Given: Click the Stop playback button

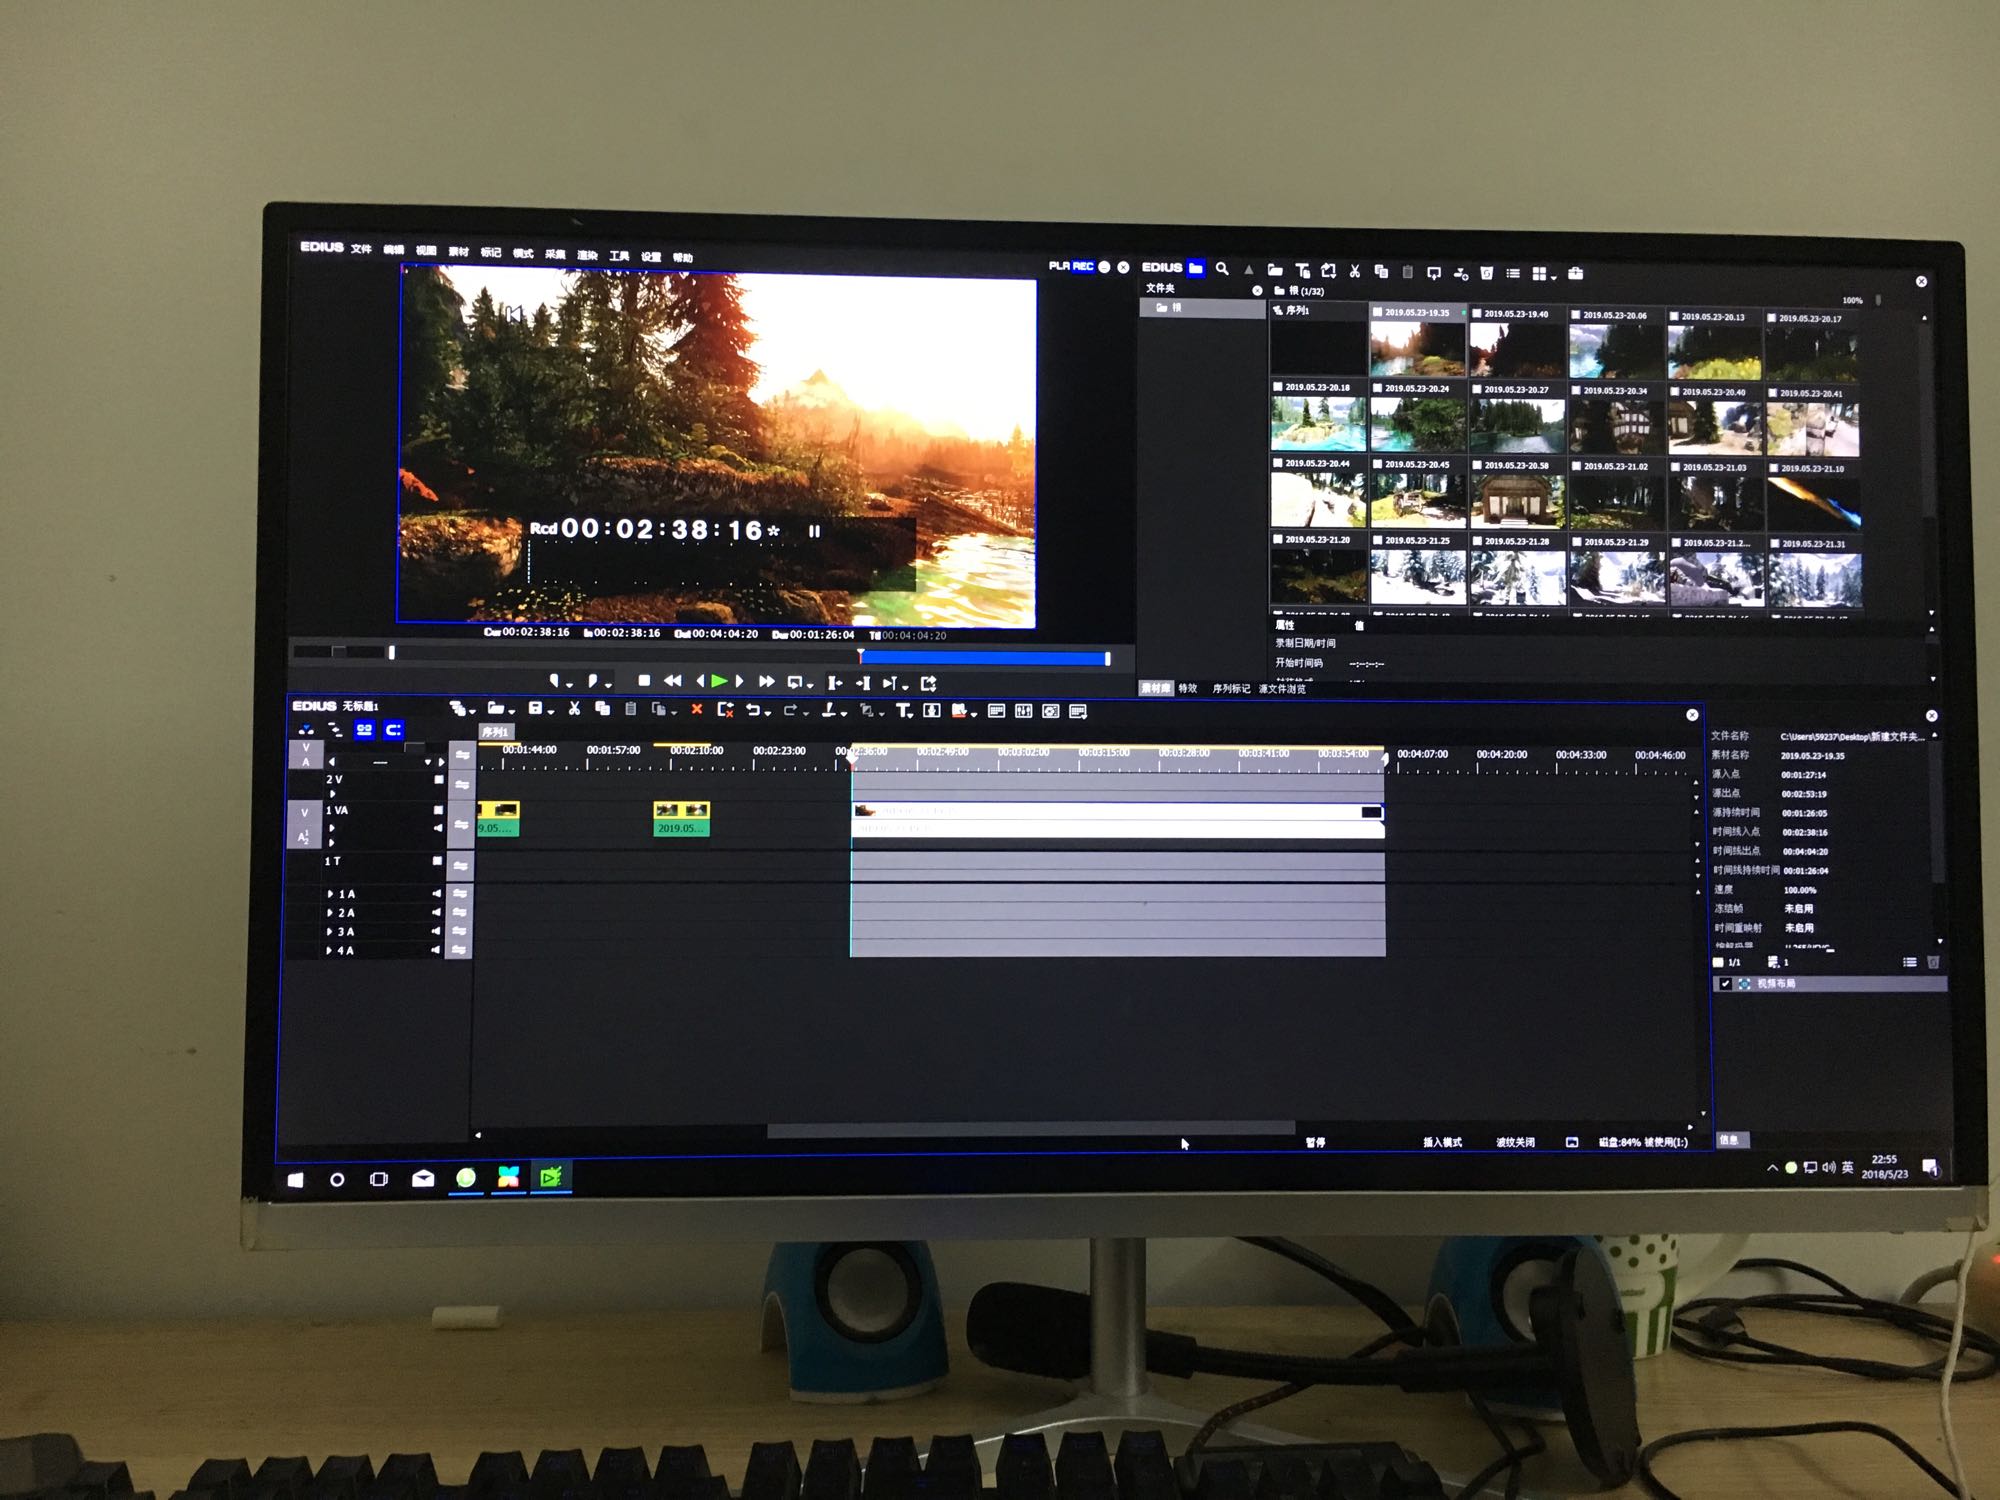Looking at the screenshot, I should click(x=644, y=680).
